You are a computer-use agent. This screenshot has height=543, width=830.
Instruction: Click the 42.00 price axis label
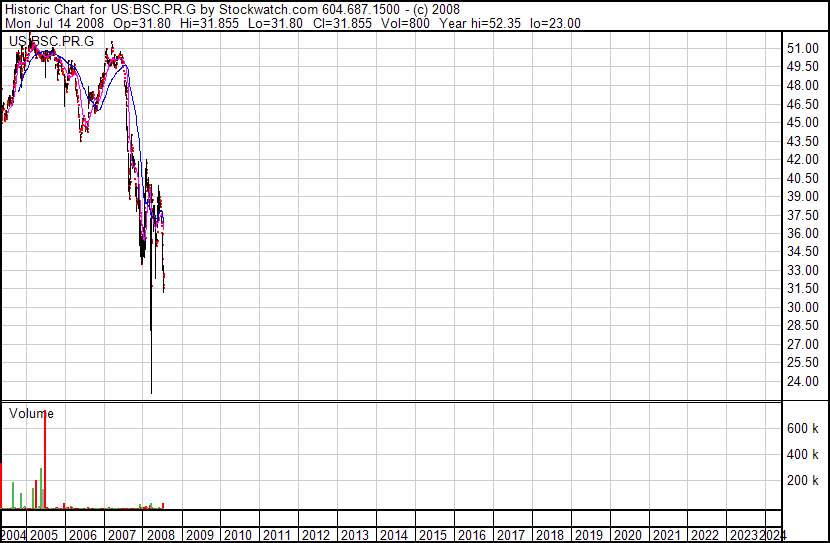(x=803, y=159)
